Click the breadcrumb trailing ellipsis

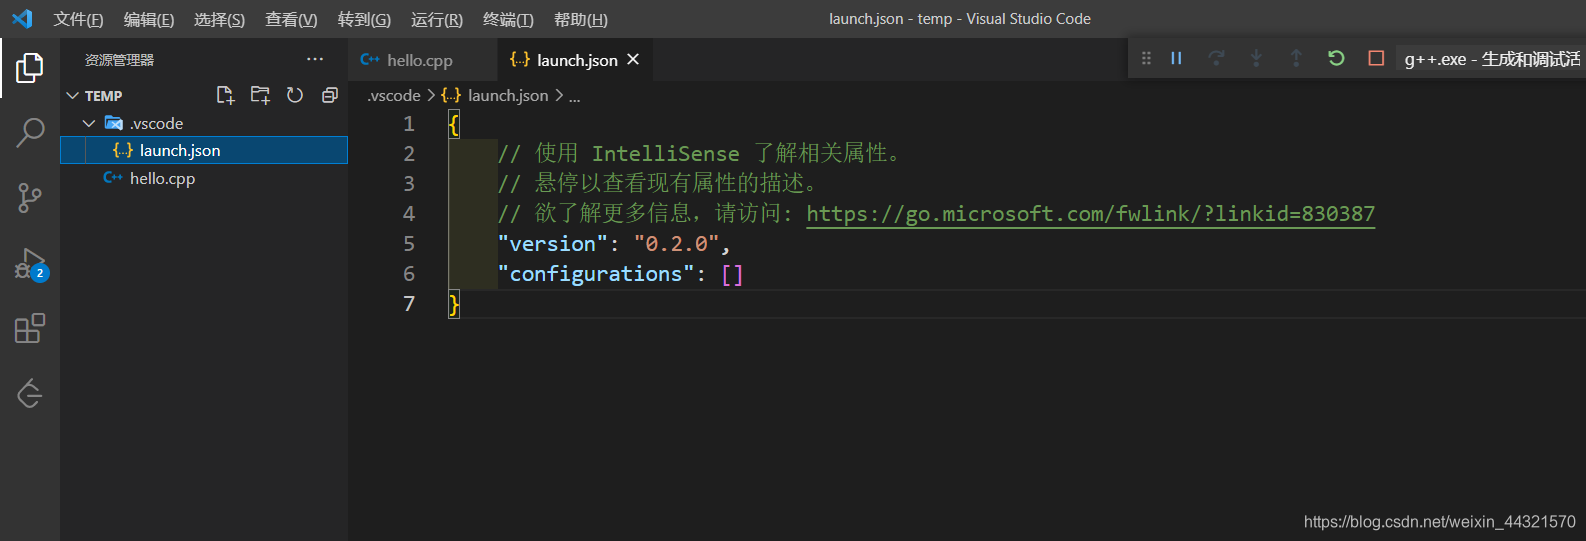click(574, 96)
